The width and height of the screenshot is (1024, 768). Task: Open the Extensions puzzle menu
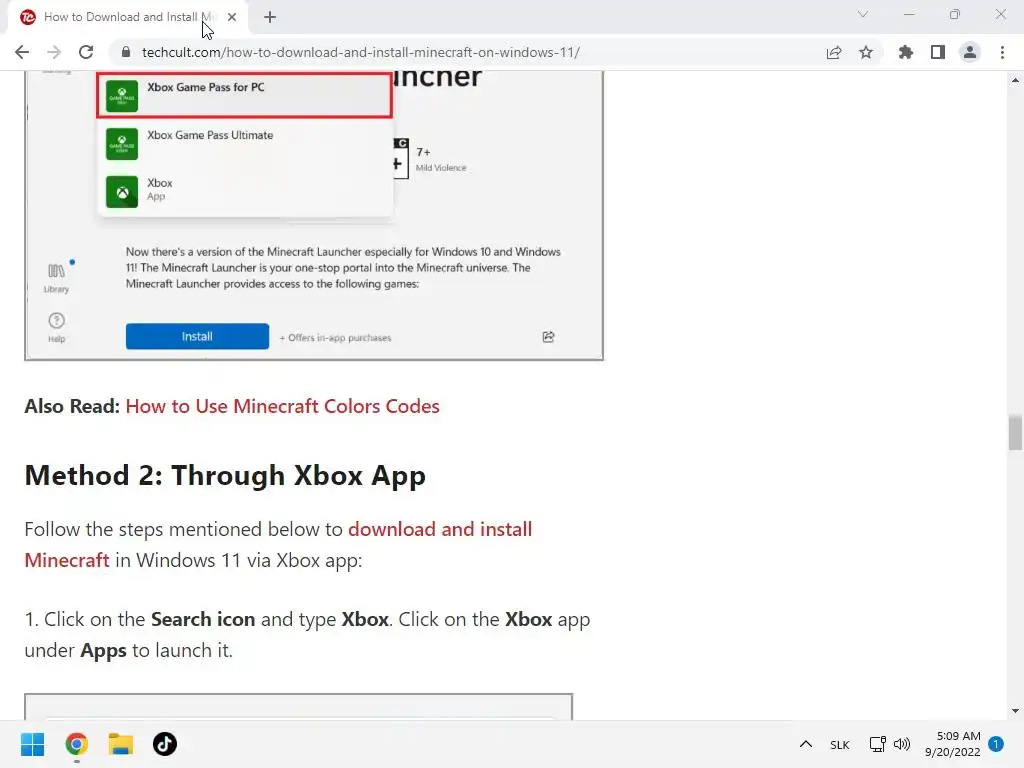point(906,52)
